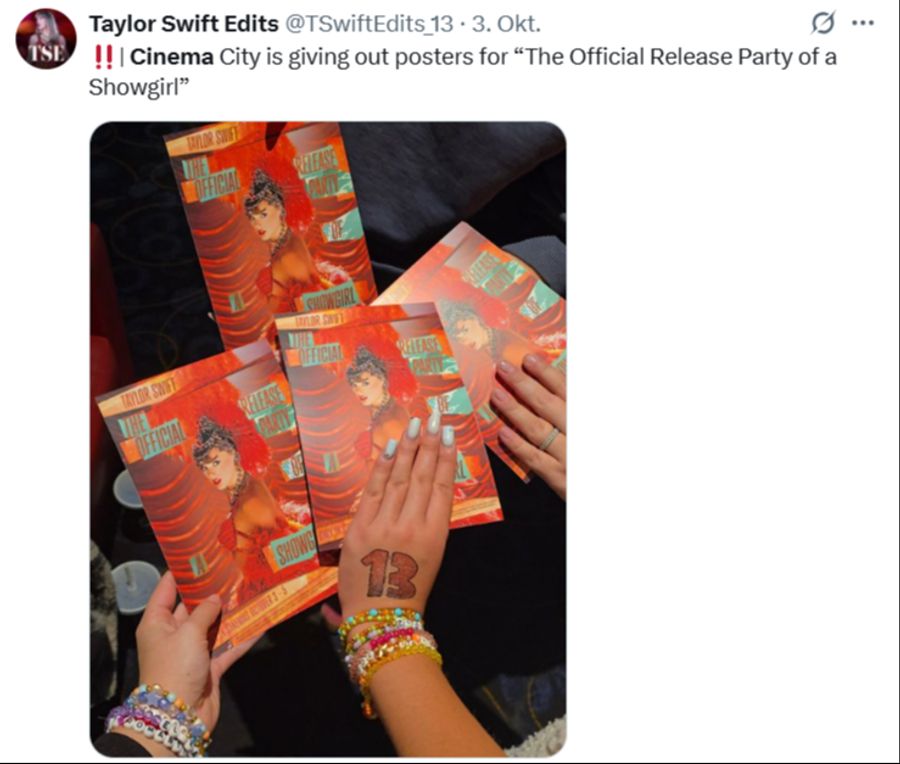Viewport: 900px width, 764px height.
Task: Click the purple beaded bracelets at the bottom left
Action: click(x=156, y=718)
